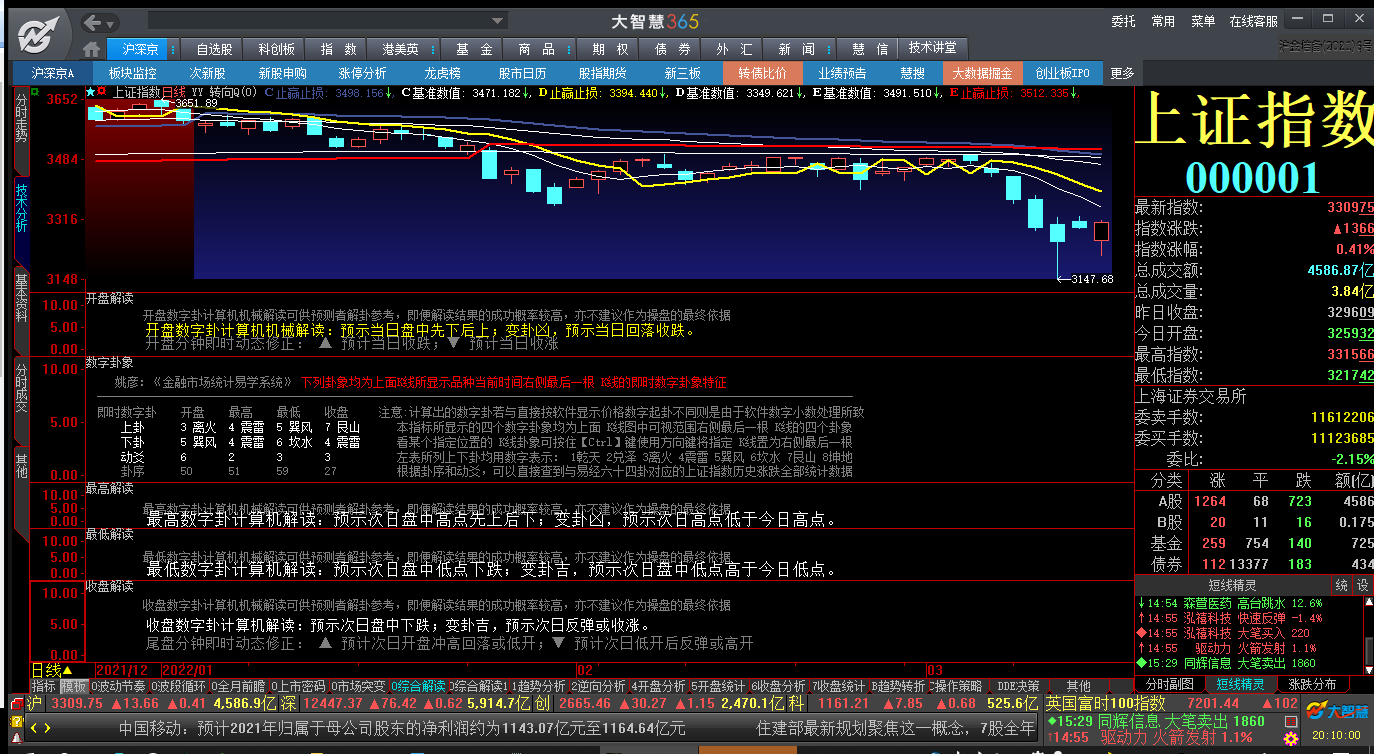Click the orange 大数据掘金 button
Image resolution: width=1374 pixels, height=754 pixels.
[x=982, y=73]
